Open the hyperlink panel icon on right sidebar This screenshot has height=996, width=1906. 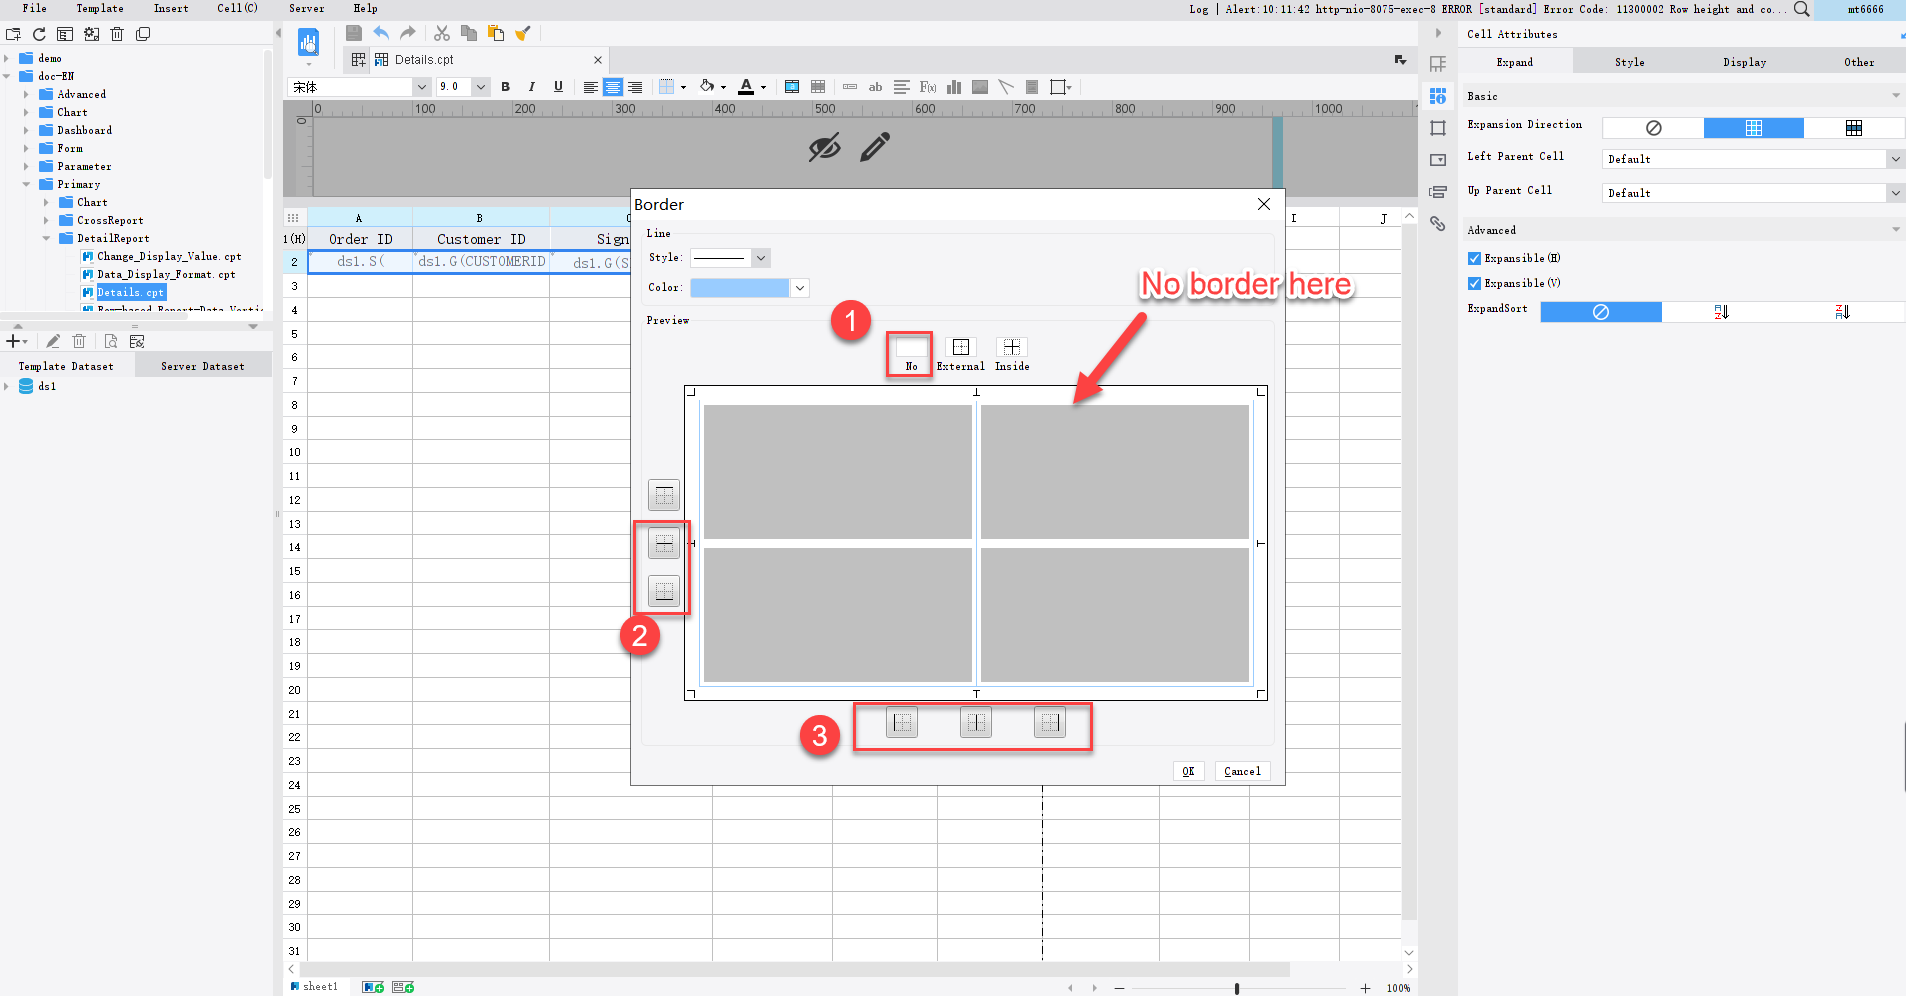pos(1437,223)
